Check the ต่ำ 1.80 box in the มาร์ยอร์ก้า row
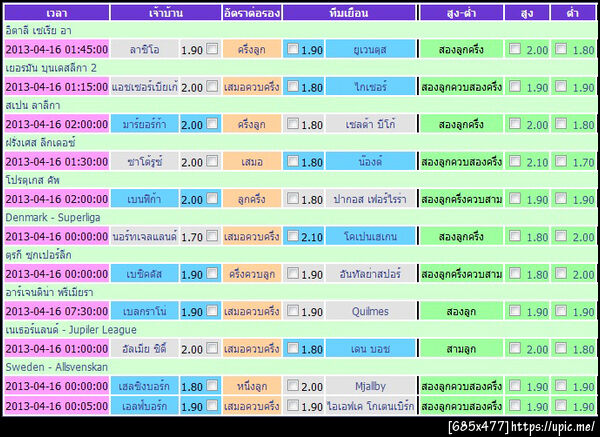600x437 pixels. coord(561,124)
